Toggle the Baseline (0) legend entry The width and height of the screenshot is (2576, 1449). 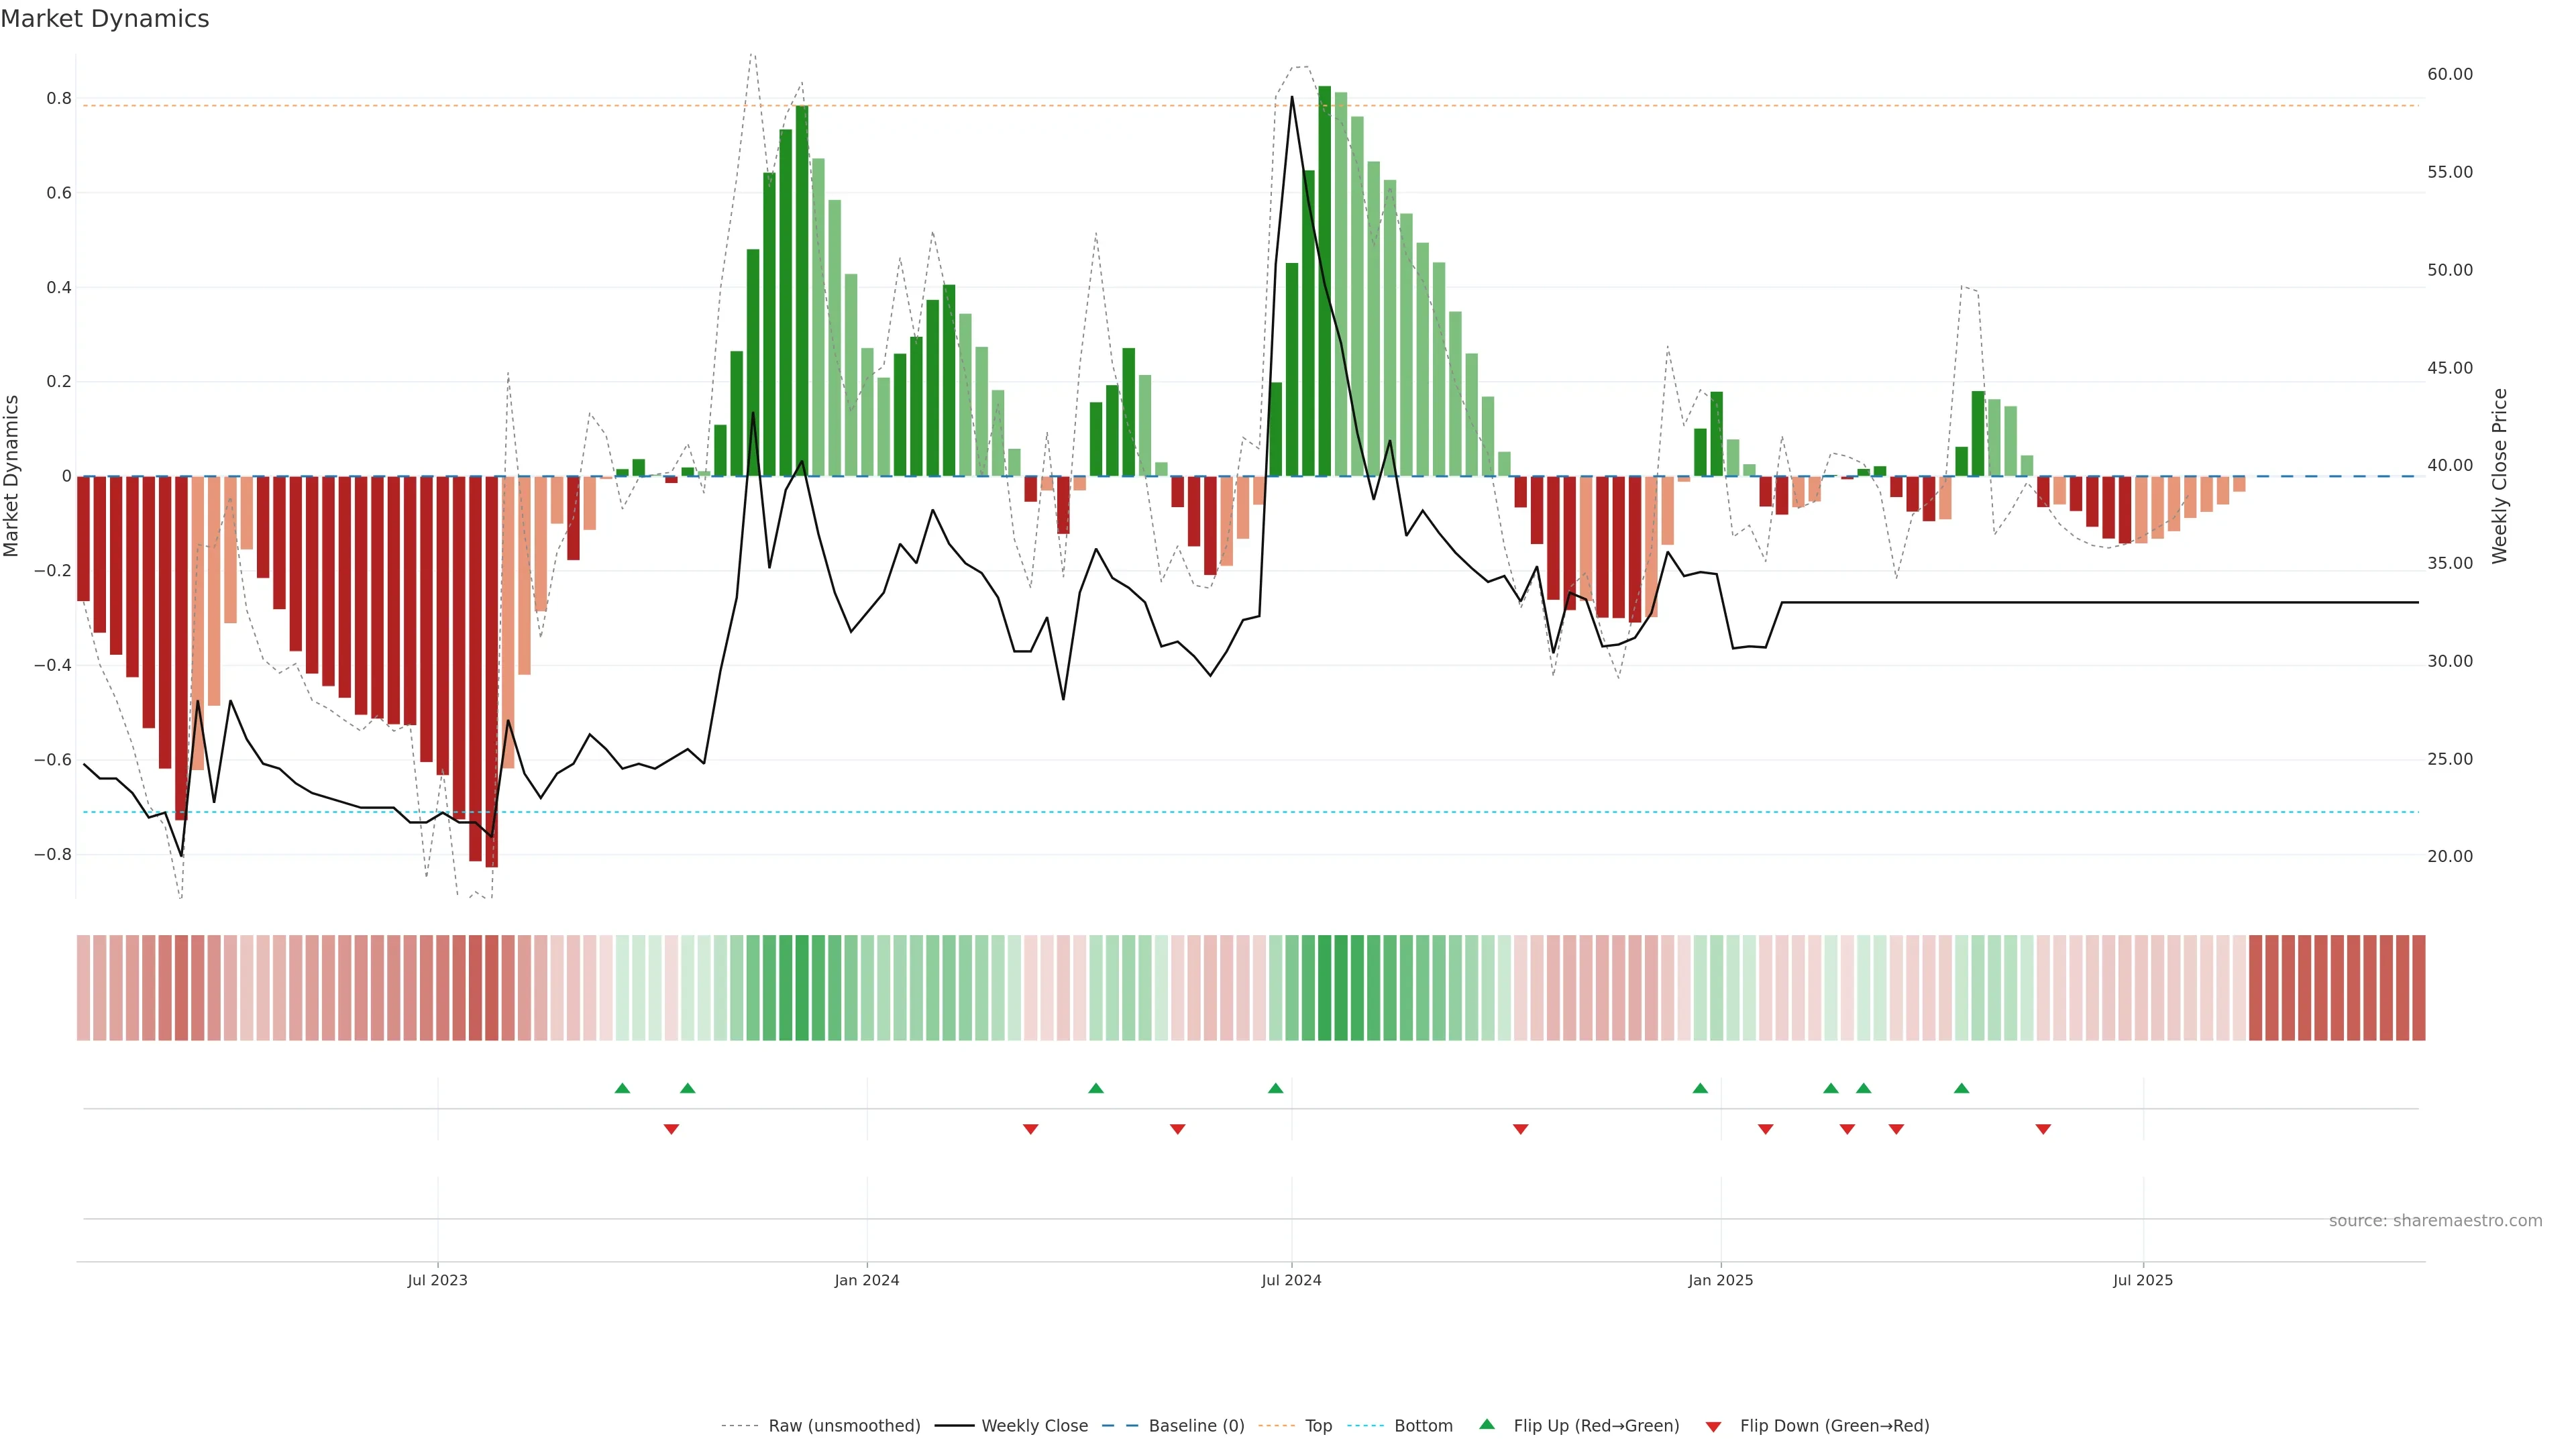pyautogui.click(x=1196, y=1426)
